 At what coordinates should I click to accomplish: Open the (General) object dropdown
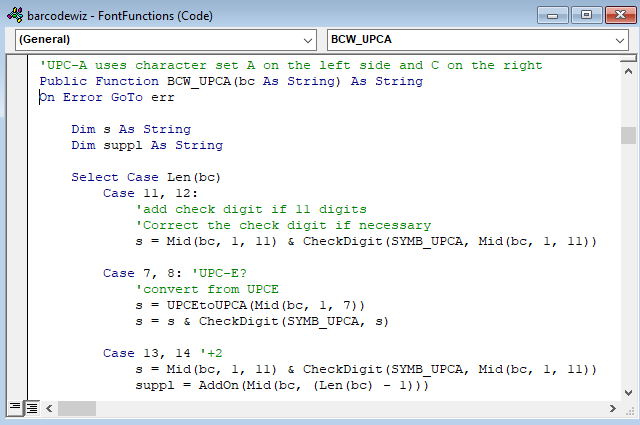tap(166, 40)
